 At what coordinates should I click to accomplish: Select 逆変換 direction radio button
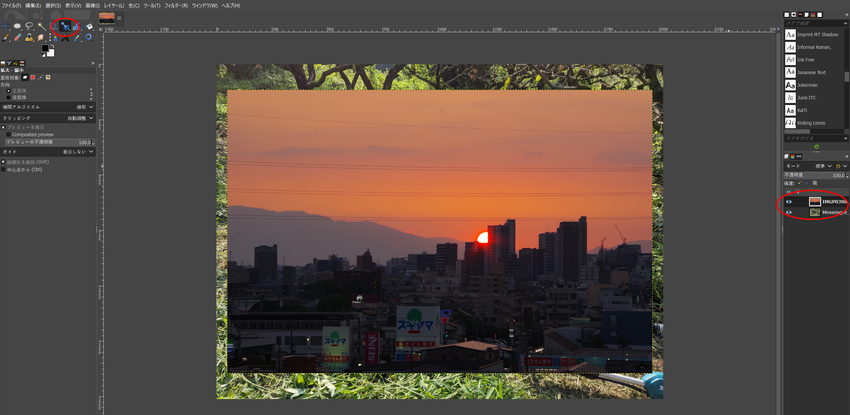tap(9, 98)
